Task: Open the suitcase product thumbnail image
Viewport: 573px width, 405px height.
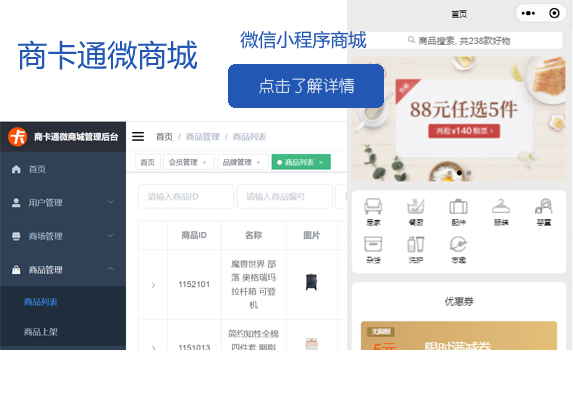Action: point(311,282)
